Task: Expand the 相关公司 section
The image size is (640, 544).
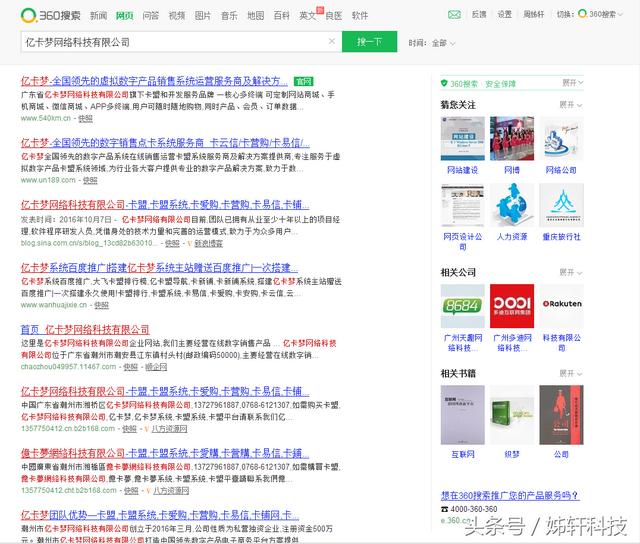Action: click(x=571, y=272)
